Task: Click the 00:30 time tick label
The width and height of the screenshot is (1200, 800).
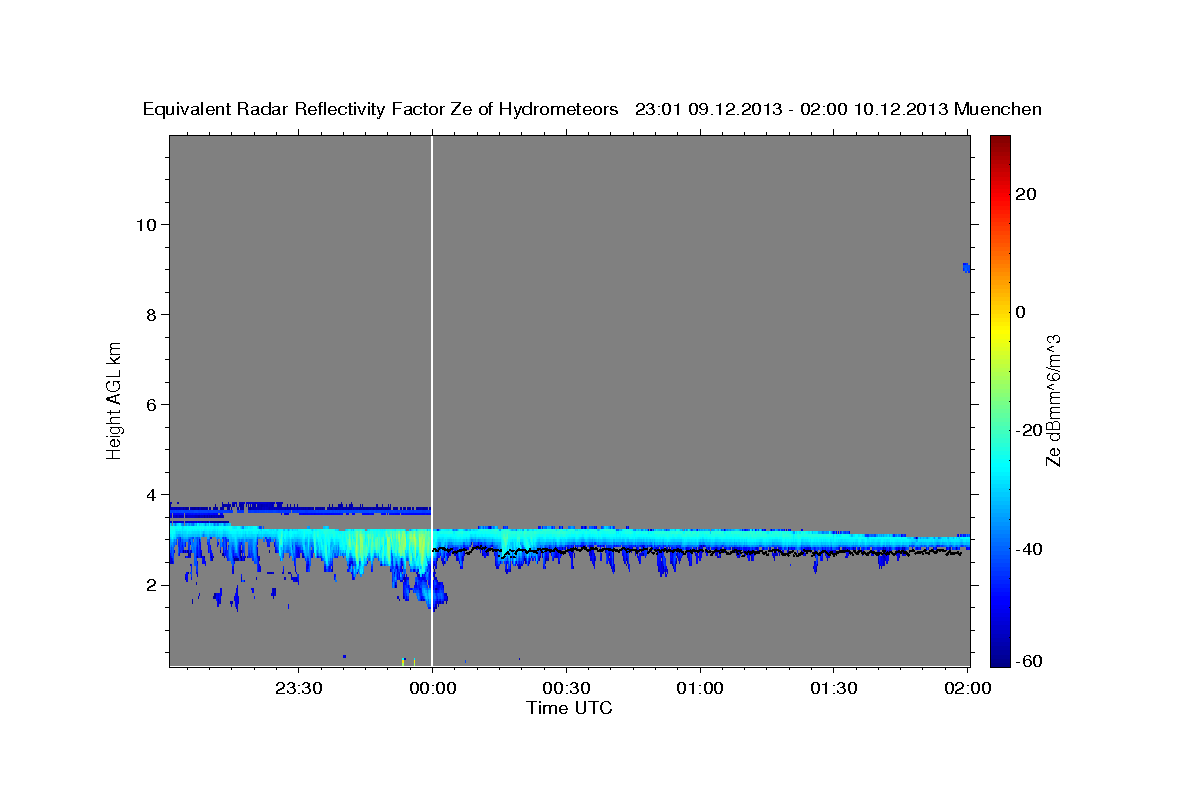Action: tap(566, 688)
